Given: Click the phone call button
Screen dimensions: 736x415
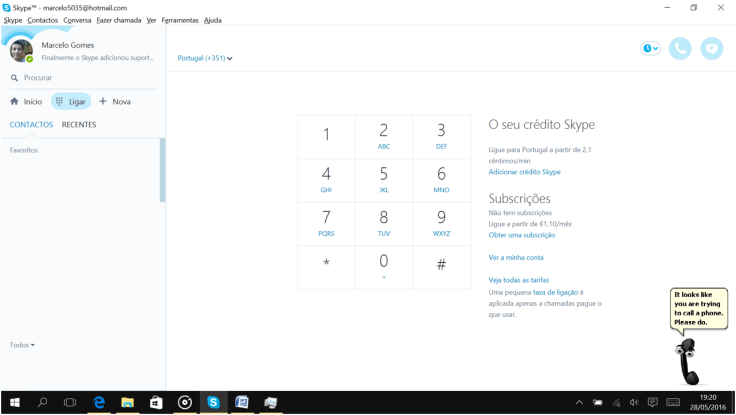Looking at the screenshot, I should click(680, 48).
